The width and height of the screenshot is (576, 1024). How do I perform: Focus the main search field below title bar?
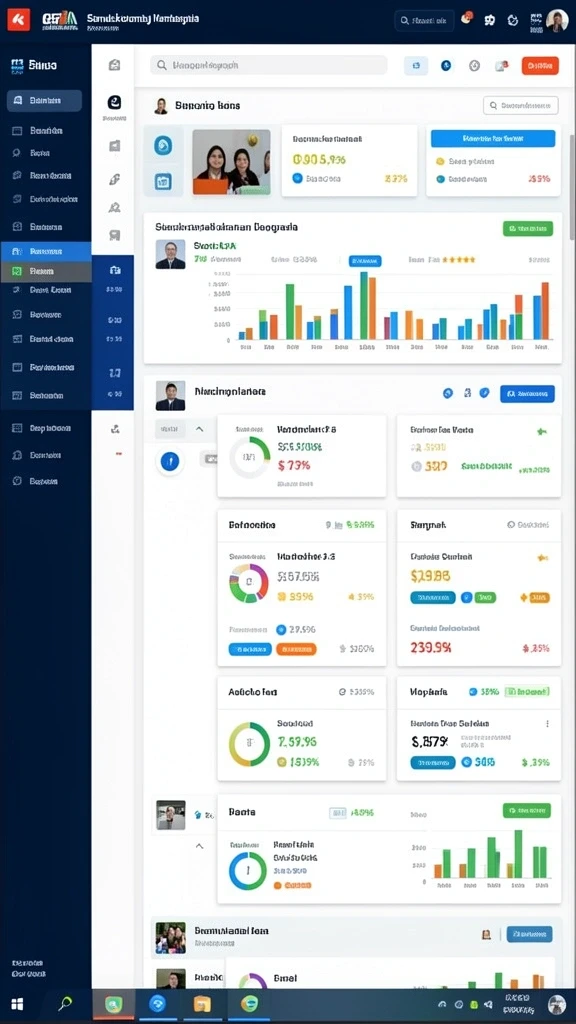coord(268,65)
